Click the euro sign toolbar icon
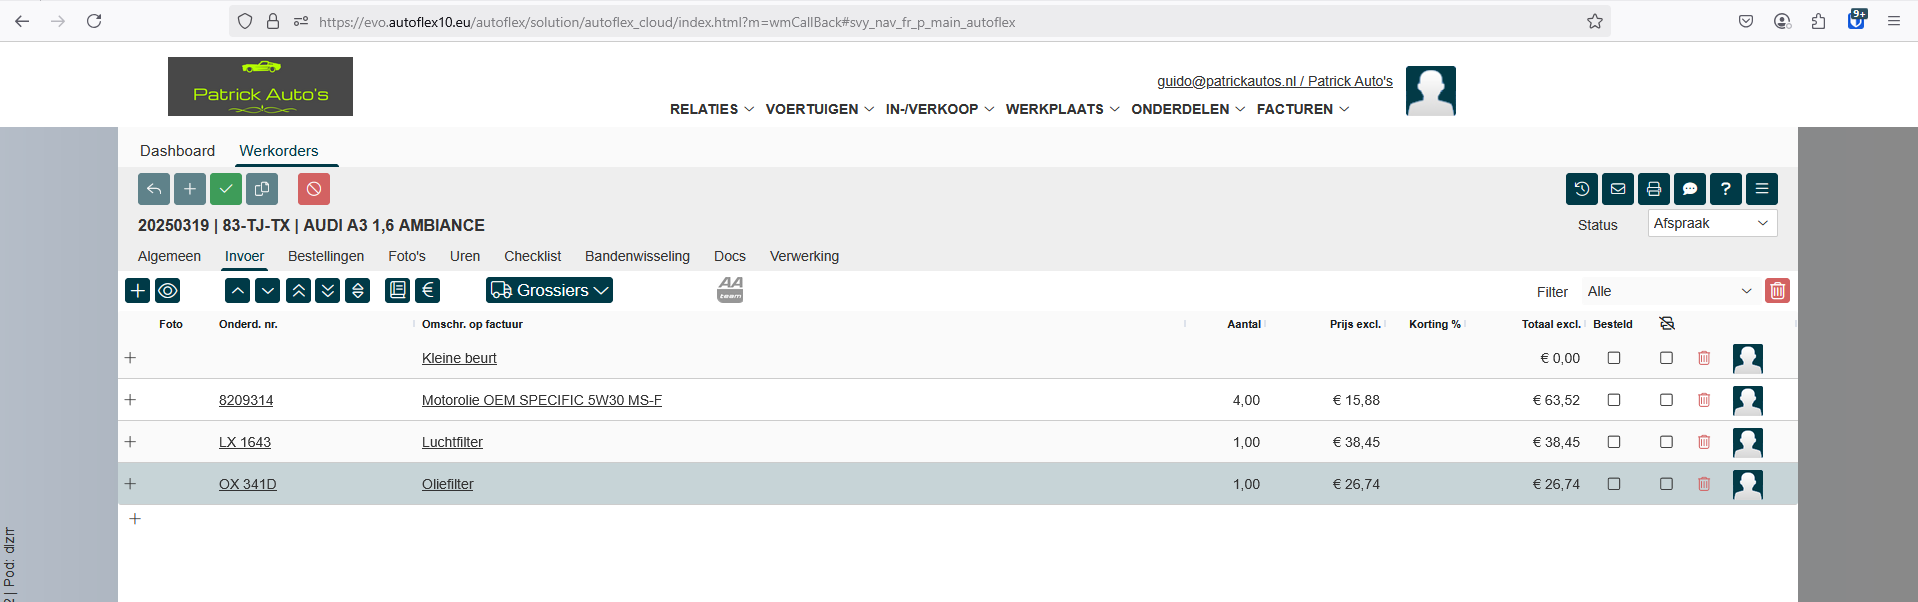 pyautogui.click(x=427, y=290)
